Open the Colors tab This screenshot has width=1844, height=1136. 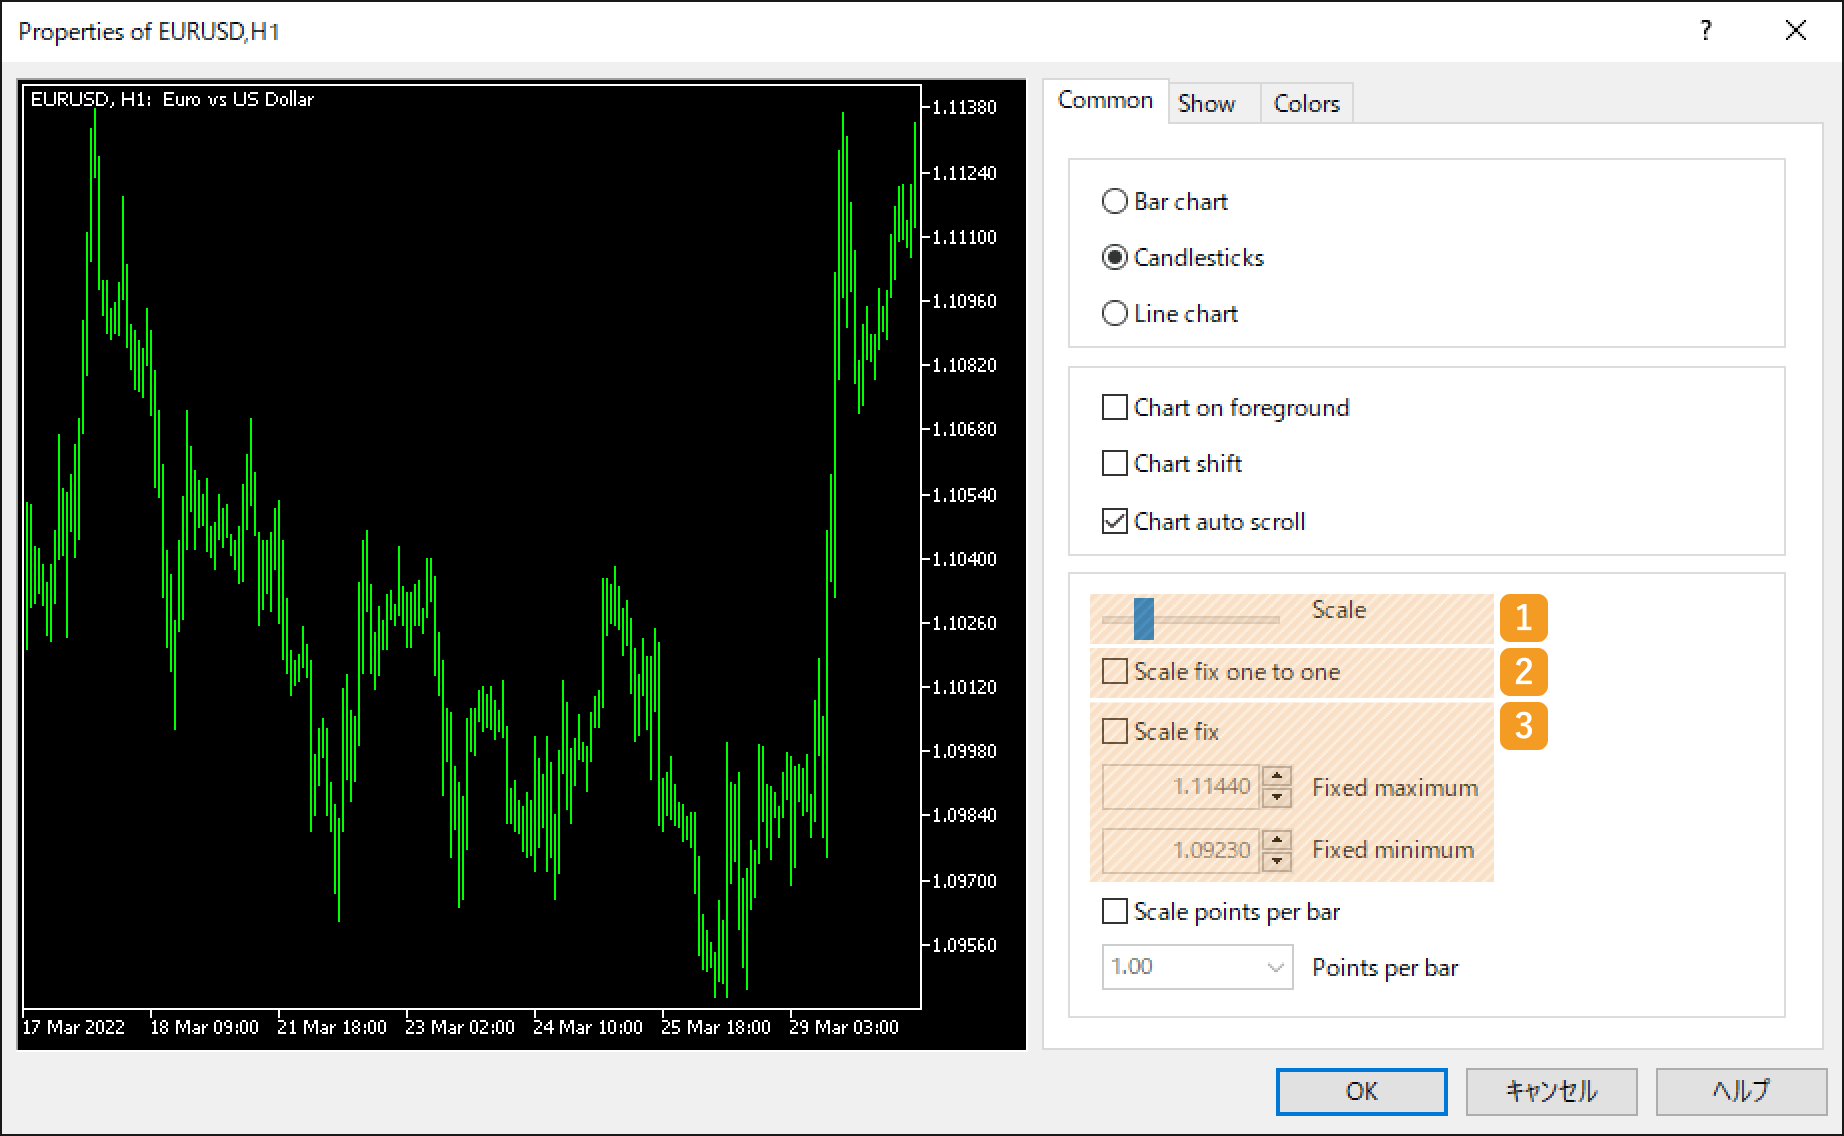click(1306, 104)
